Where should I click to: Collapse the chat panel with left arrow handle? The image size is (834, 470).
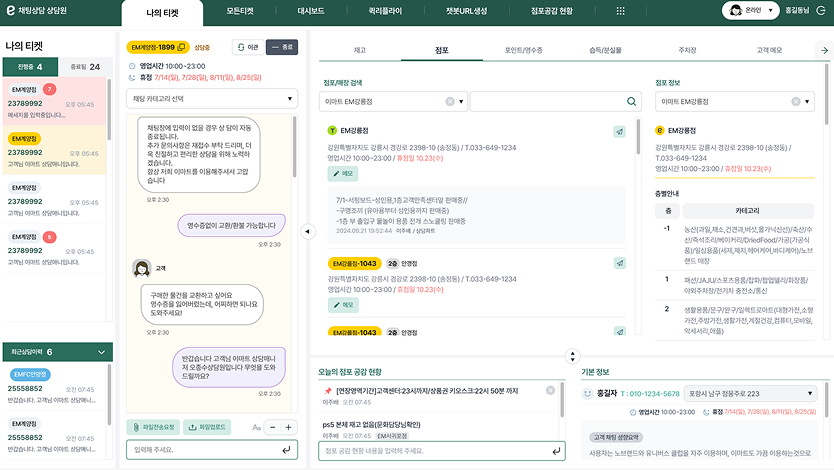click(x=306, y=232)
